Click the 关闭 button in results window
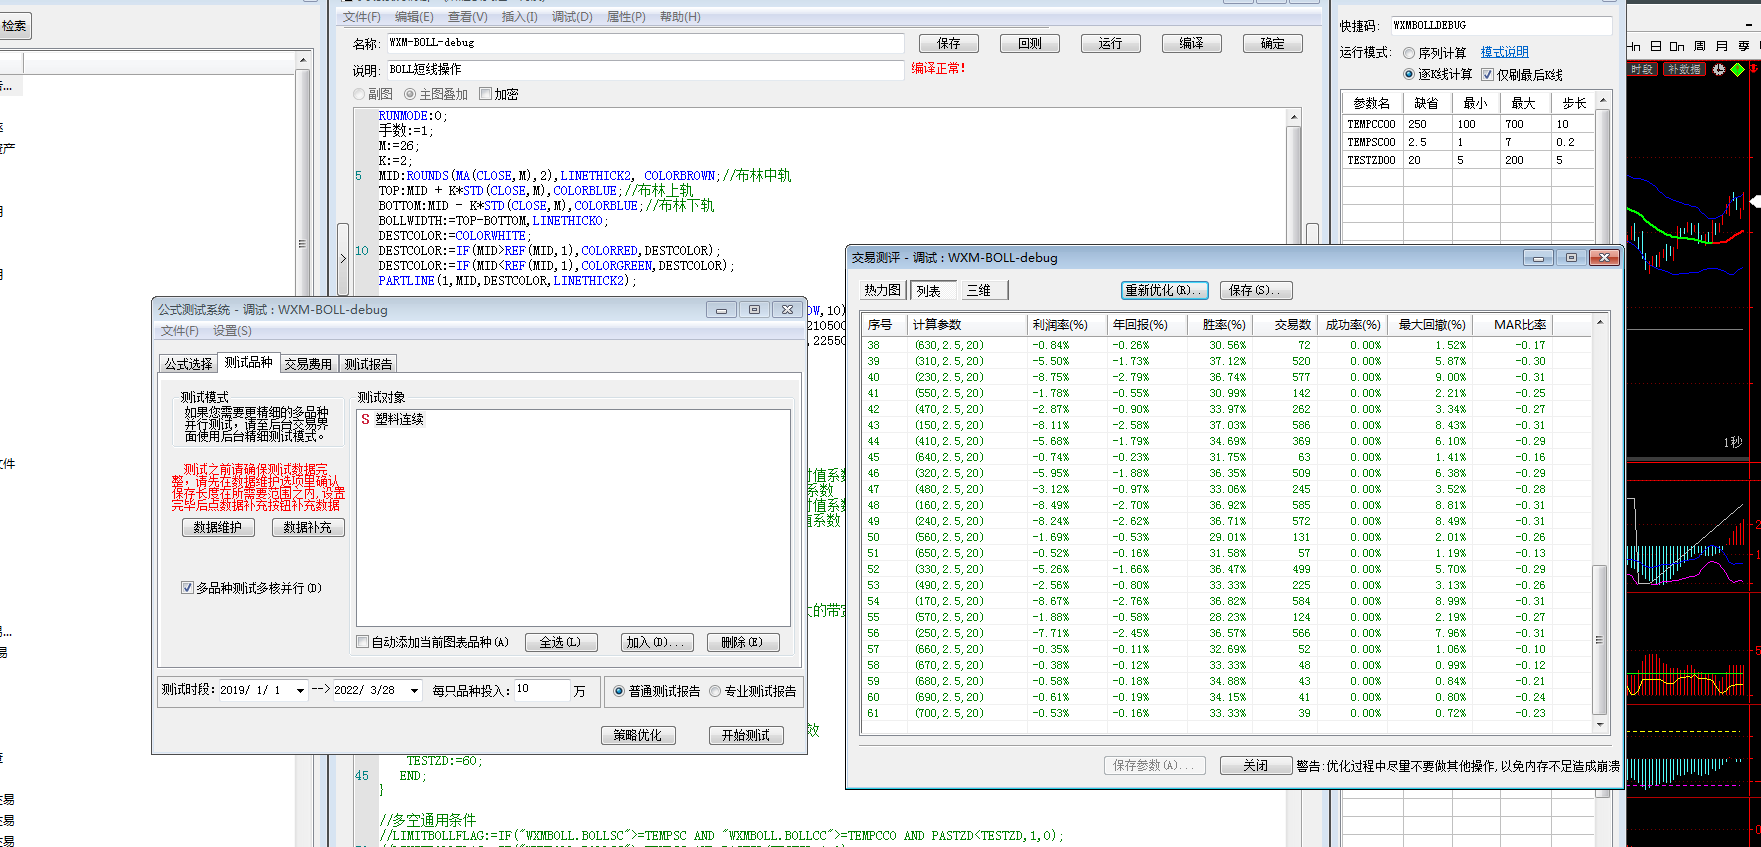 (x=1255, y=765)
